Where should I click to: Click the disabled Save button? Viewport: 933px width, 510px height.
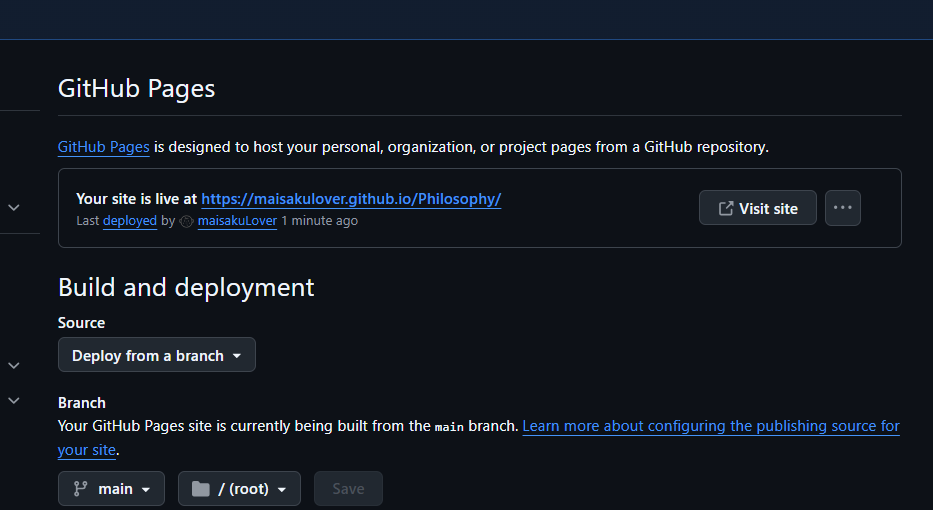pyautogui.click(x=348, y=489)
